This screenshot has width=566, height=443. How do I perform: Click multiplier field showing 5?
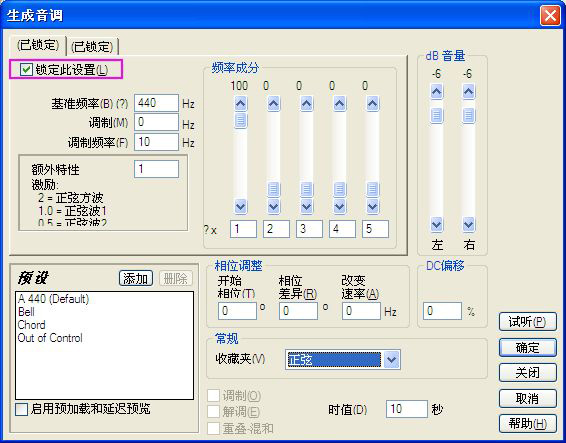coord(375,229)
